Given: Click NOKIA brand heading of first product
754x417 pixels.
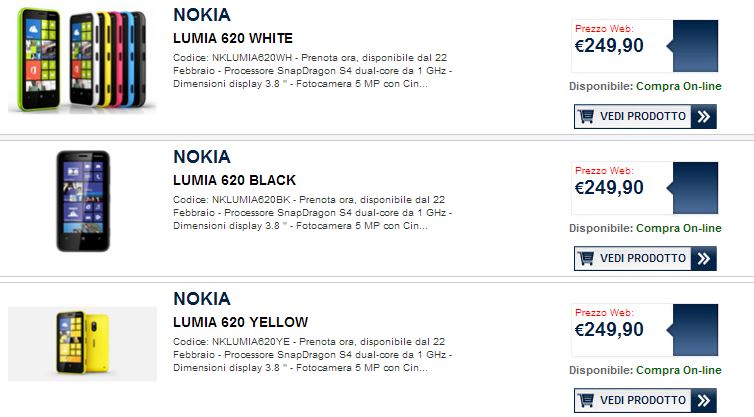Looking at the screenshot, I should pyautogui.click(x=202, y=15).
